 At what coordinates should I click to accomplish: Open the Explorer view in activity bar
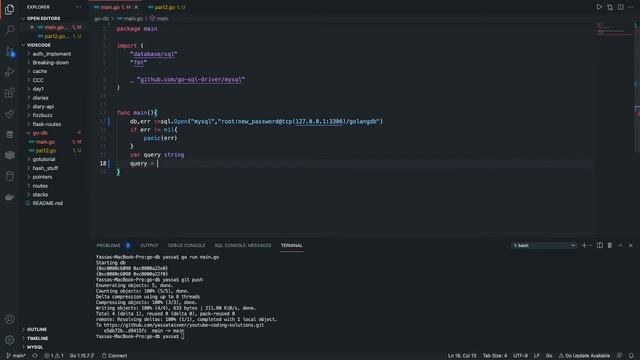pyautogui.click(x=9, y=9)
